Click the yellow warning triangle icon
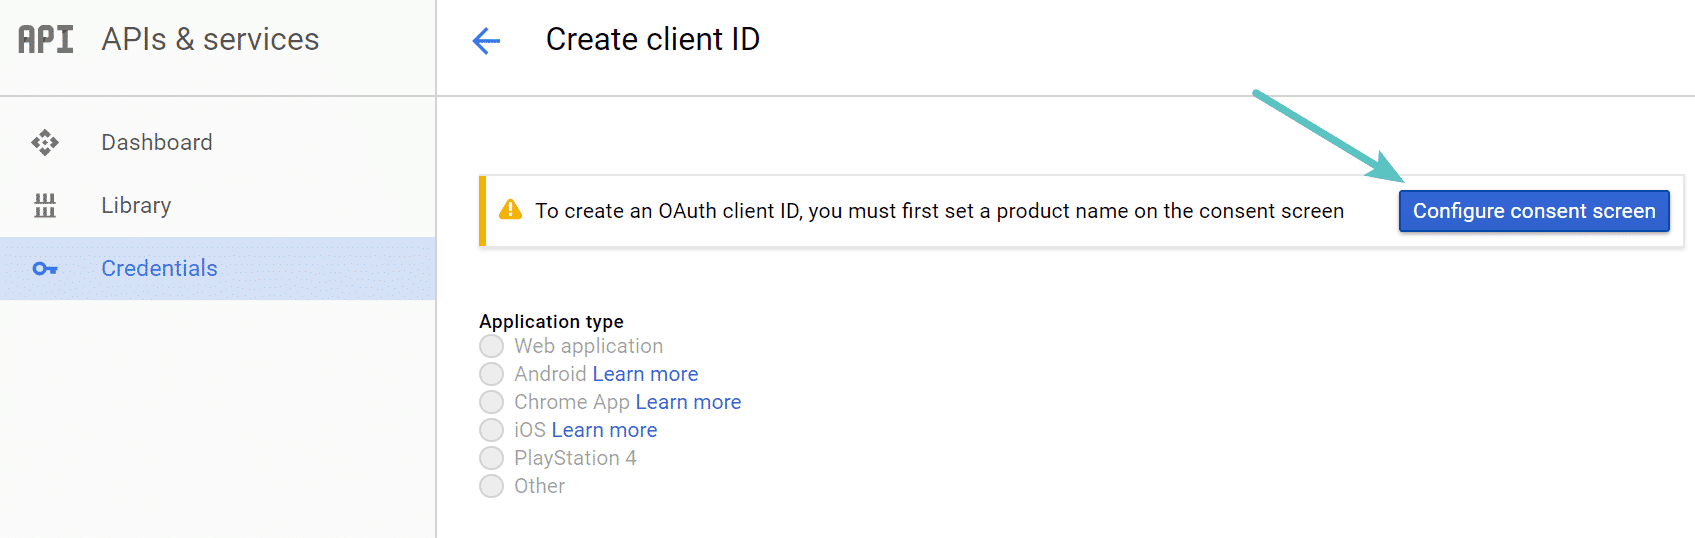The width and height of the screenshot is (1695, 538). (510, 210)
